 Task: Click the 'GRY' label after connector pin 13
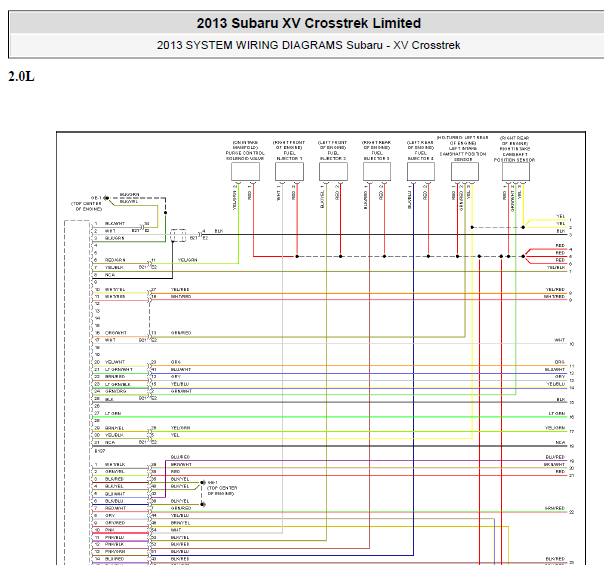[176, 376]
